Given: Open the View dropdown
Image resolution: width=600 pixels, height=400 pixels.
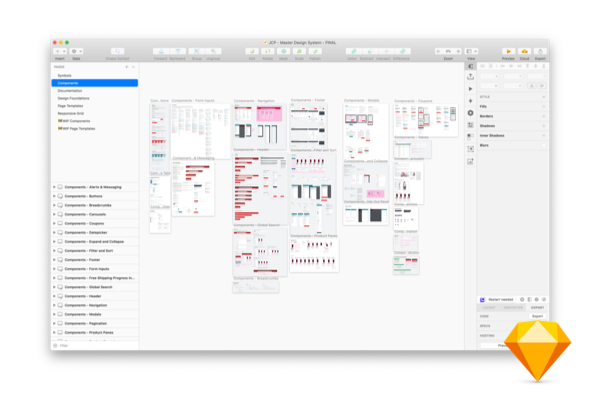Looking at the screenshot, I should pyautogui.click(x=471, y=51).
